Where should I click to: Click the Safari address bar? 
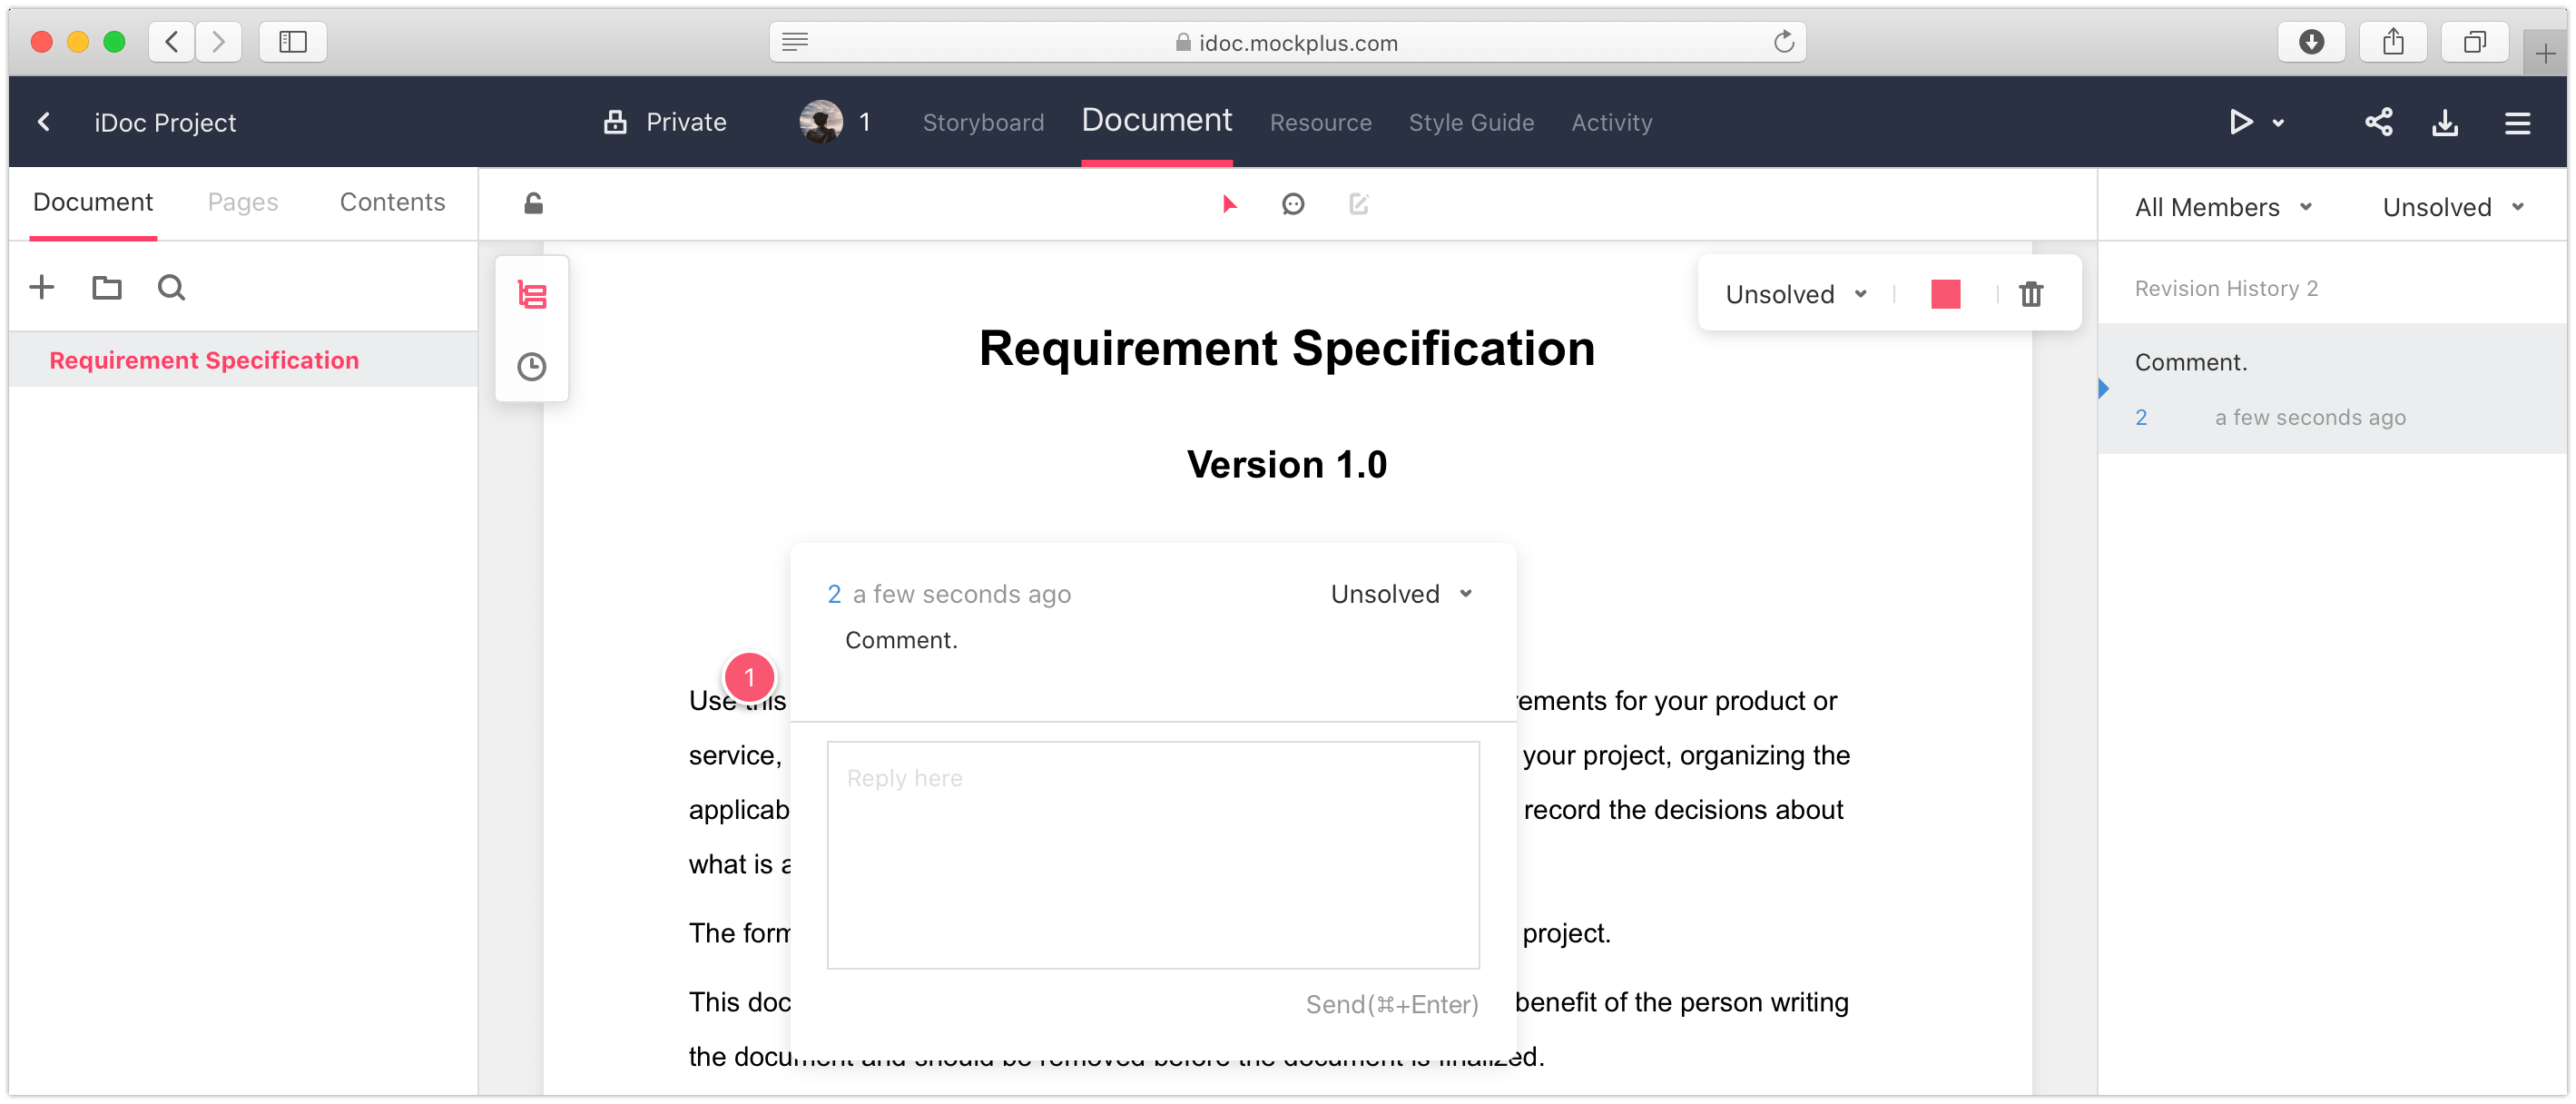point(1287,42)
